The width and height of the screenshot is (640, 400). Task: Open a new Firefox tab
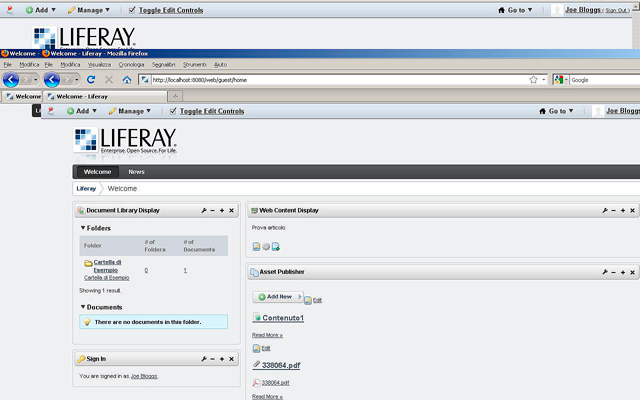175,96
